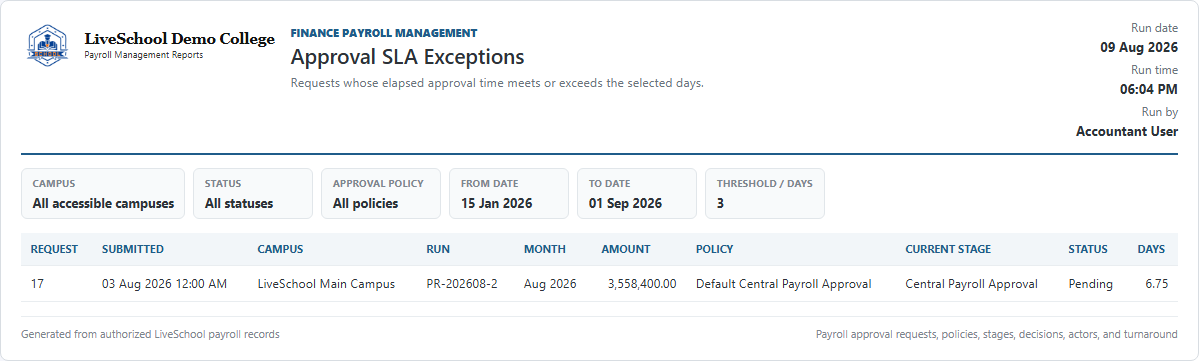Click the Payroll Management Reports subtitle
Image resolution: width=1199 pixels, height=362 pixels.
pyautogui.click(x=144, y=55)
